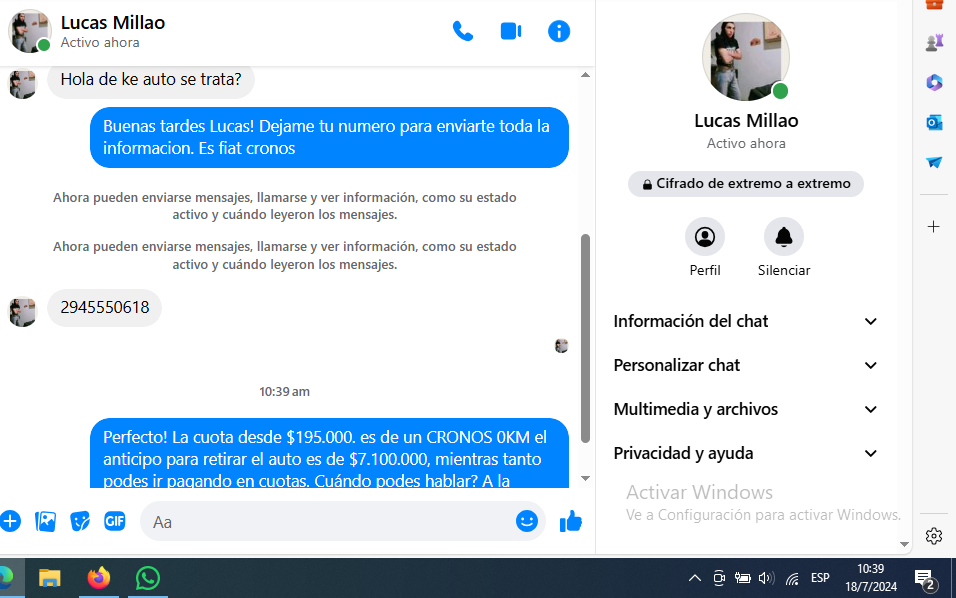956x598 pixels.
Task: Open WhatsApp from the taskbar
Action: (x=148, y=577)
